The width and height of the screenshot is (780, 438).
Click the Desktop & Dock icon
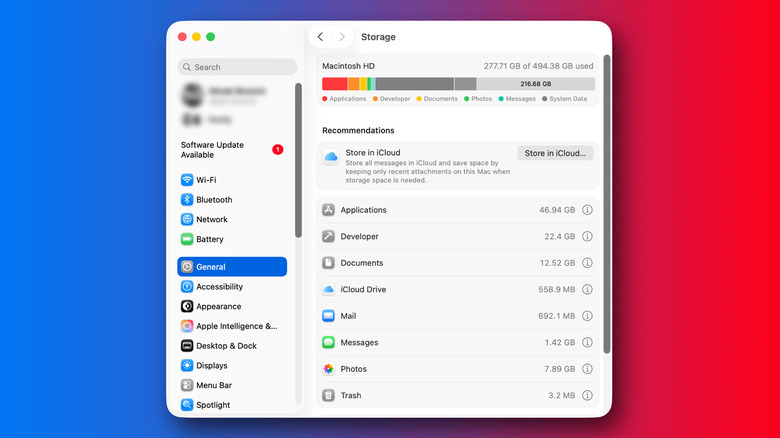coord(187,346)
